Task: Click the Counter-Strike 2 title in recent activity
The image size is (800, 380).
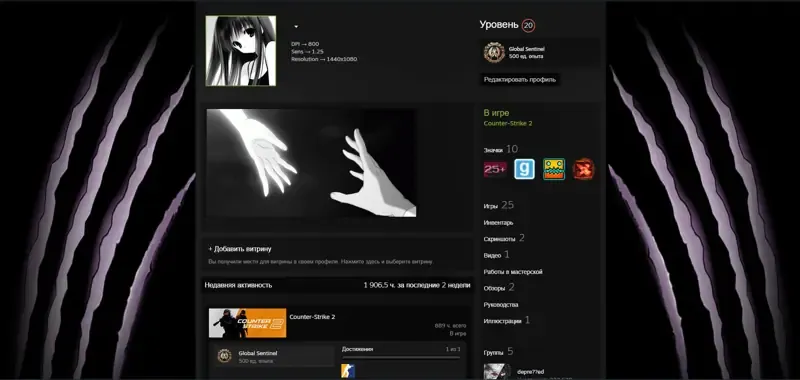Action: coord(312,317)
